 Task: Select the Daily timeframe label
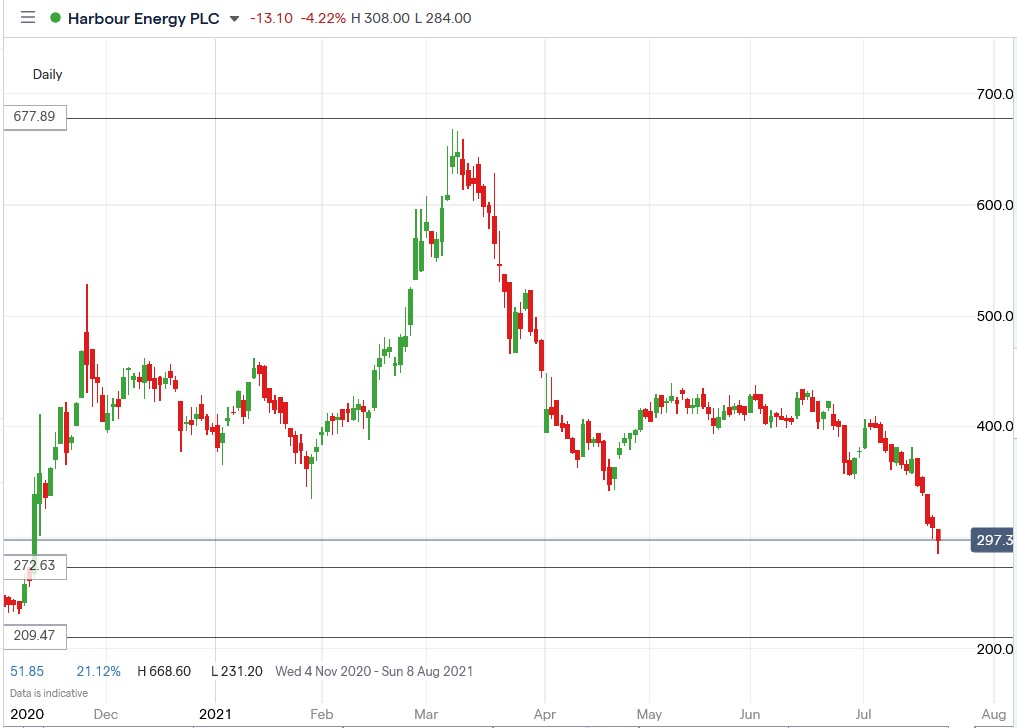pyautogui.click(x=47, y=74)
